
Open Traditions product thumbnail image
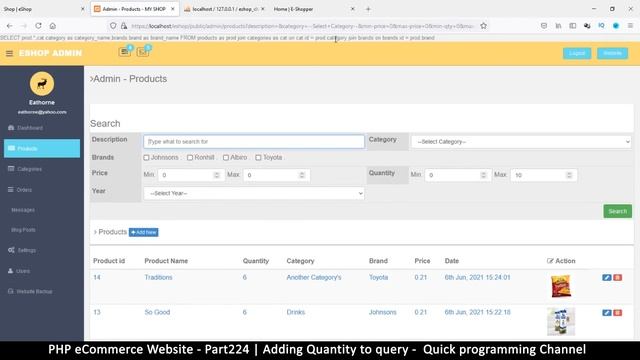point(561,286)
